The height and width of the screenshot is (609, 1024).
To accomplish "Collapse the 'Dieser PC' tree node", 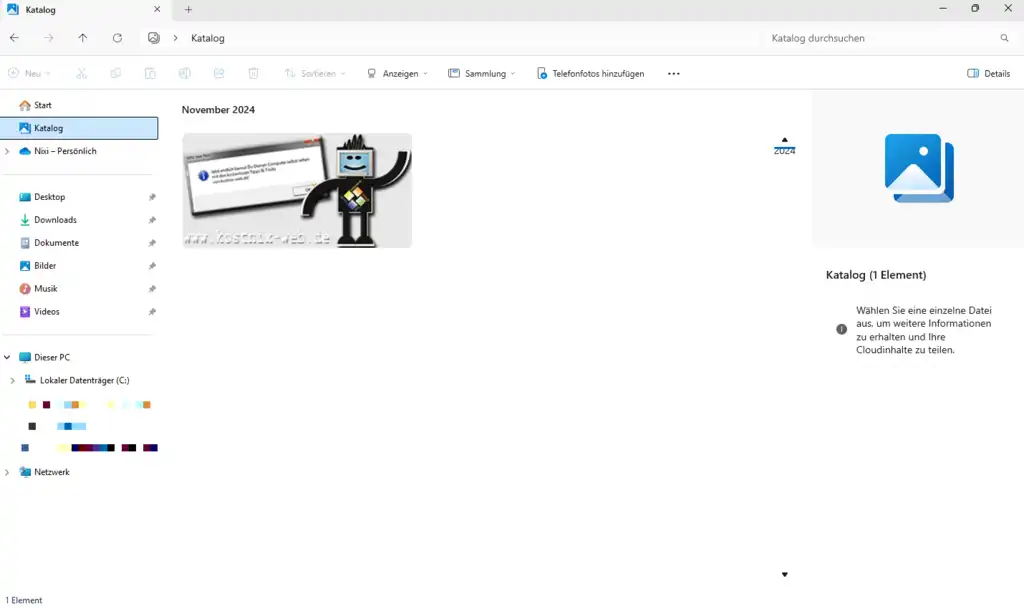I will pyautogui.click(x=7, y=357).
